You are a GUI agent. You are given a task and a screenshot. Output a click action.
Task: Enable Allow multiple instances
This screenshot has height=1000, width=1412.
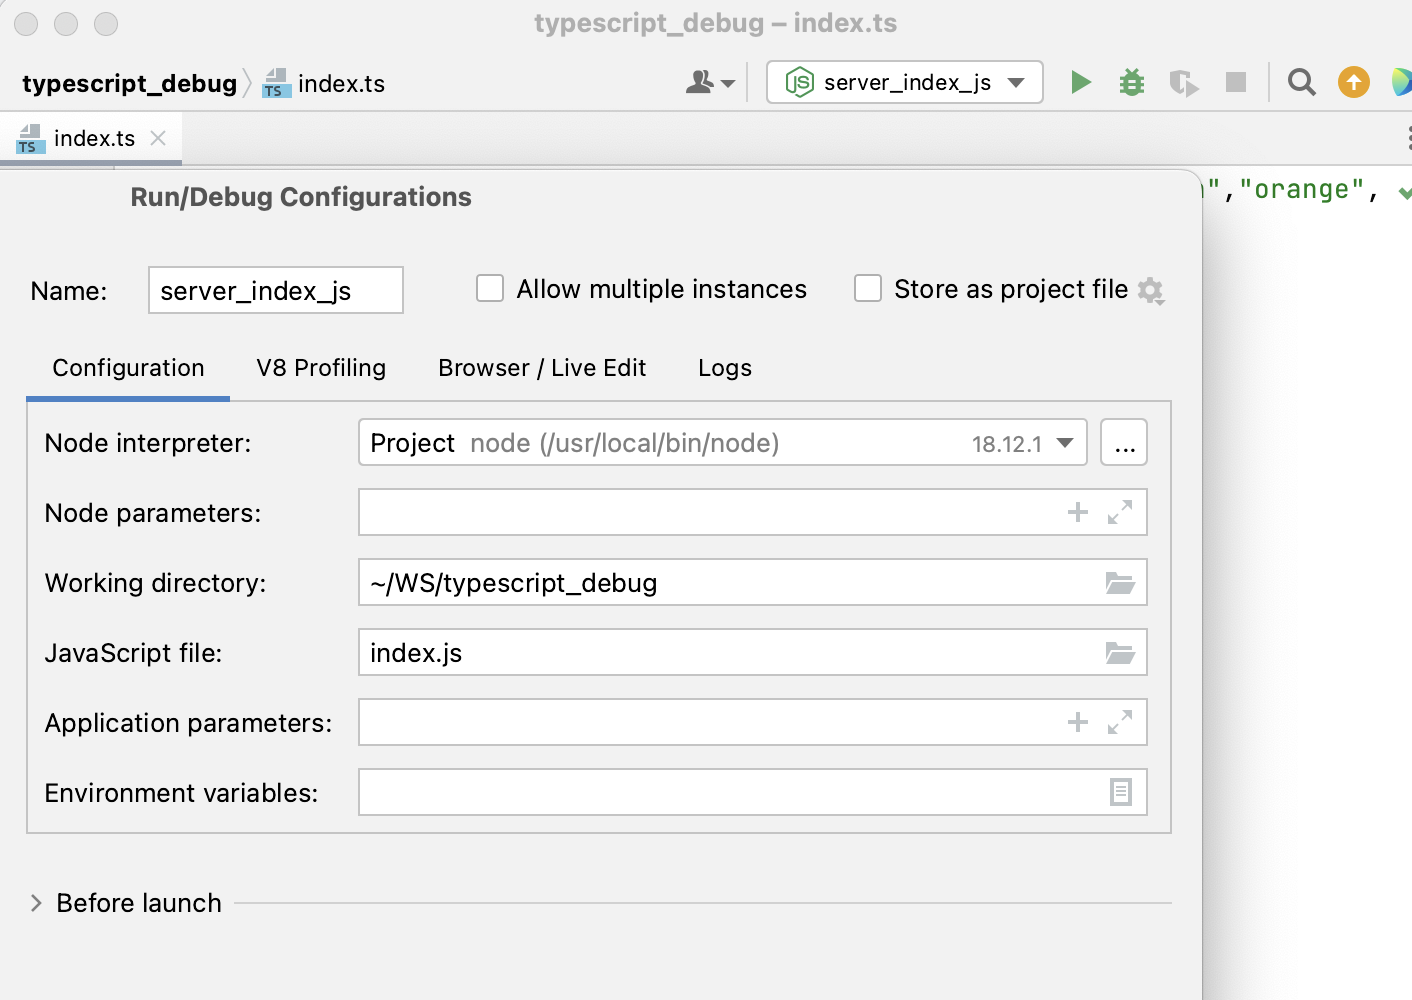(x=490, y=288)
